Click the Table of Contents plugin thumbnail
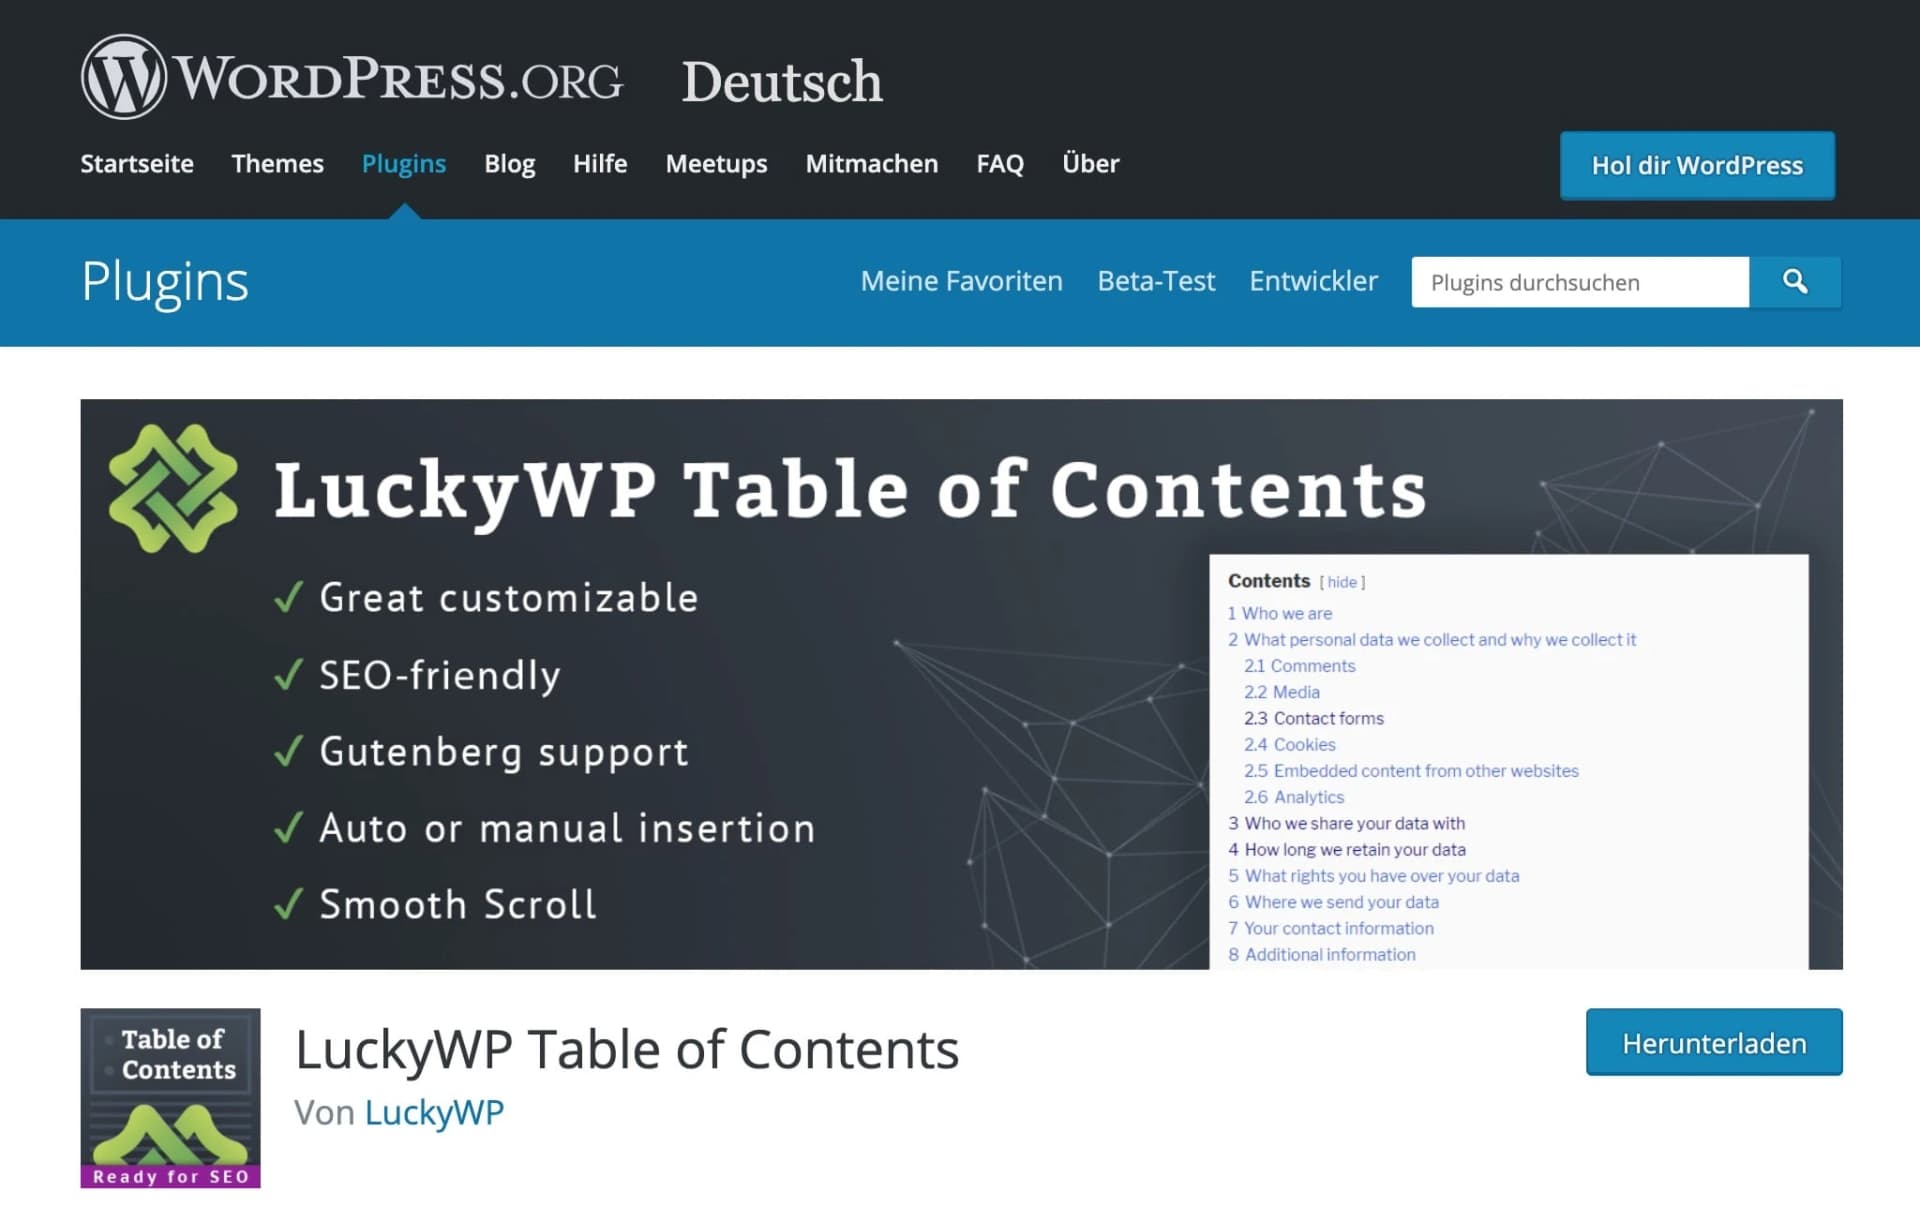Image resolution: width=1920 pixels, height=1222 pixels. pyautogui.click(x=170, y=1098)
